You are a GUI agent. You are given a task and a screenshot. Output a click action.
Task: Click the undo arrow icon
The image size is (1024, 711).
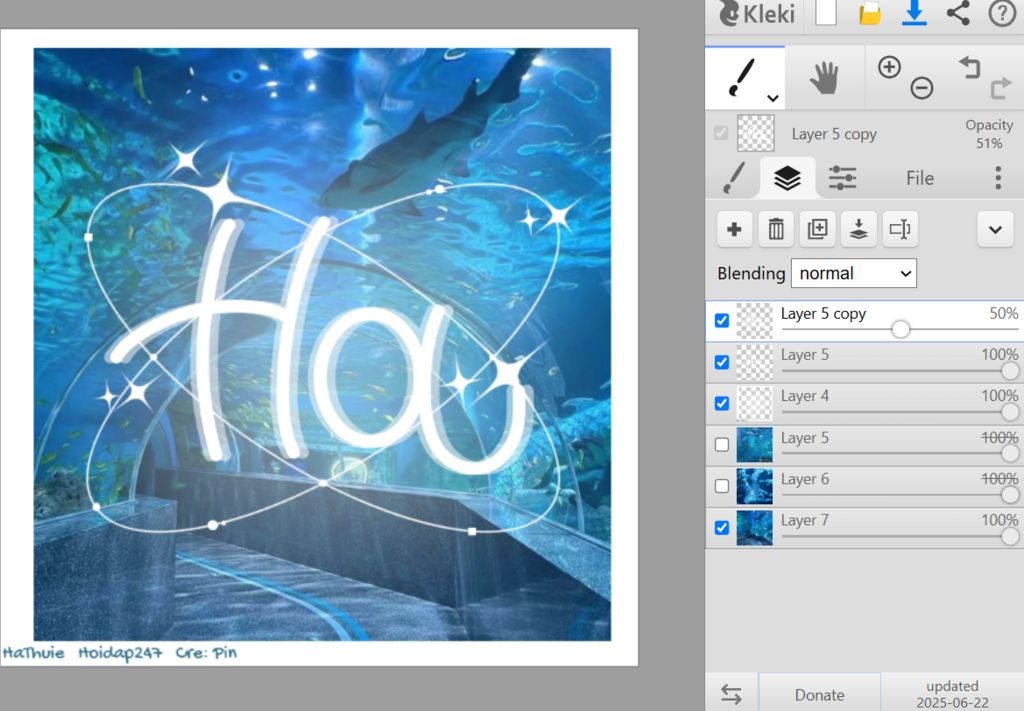point(969,67)
